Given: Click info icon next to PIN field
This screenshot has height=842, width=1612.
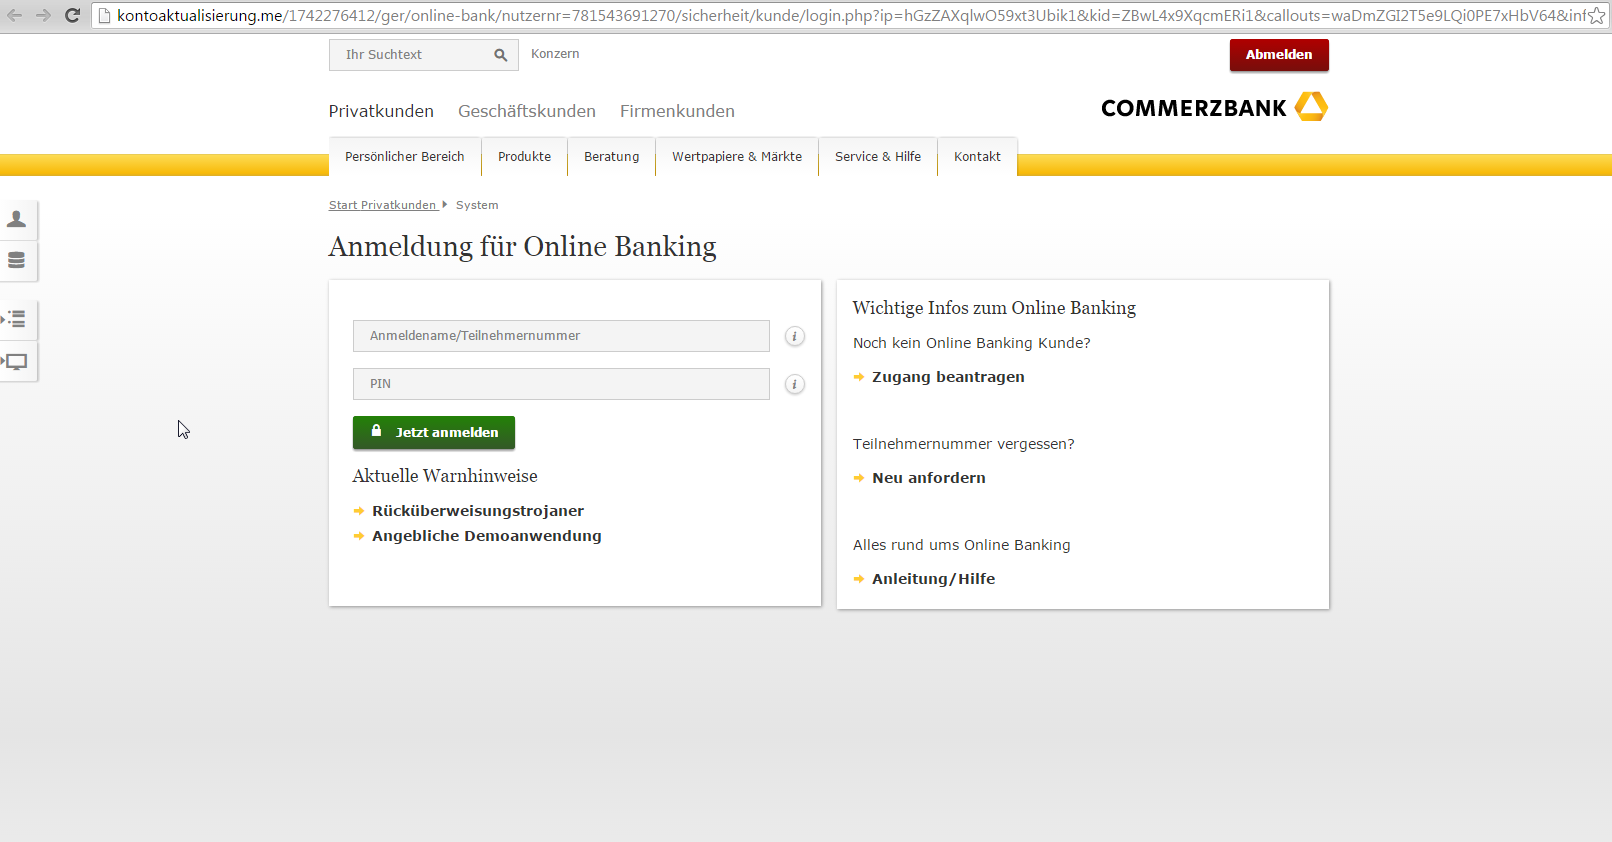Looking at the screenshot, I should (x=795, y=384).
